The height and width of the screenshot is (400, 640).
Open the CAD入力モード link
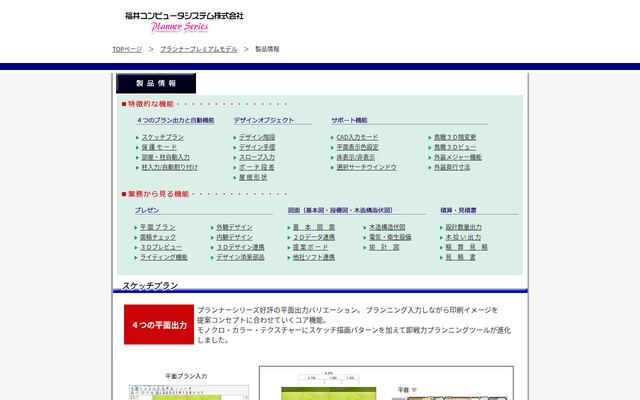pos(357,138)
